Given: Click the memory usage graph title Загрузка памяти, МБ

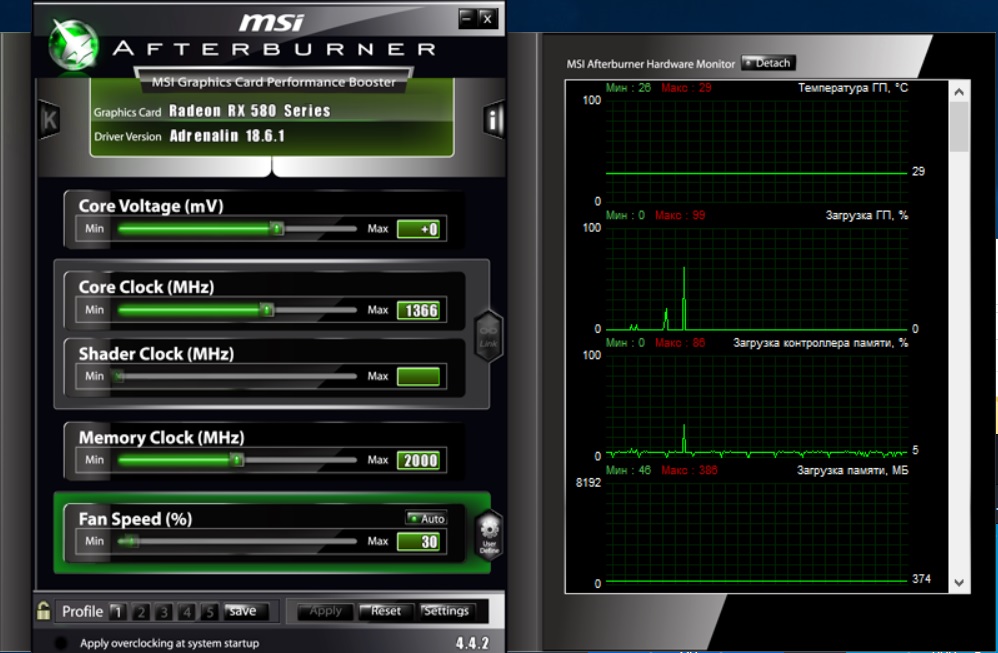Looking at the screenshot, I should [853, 470].
